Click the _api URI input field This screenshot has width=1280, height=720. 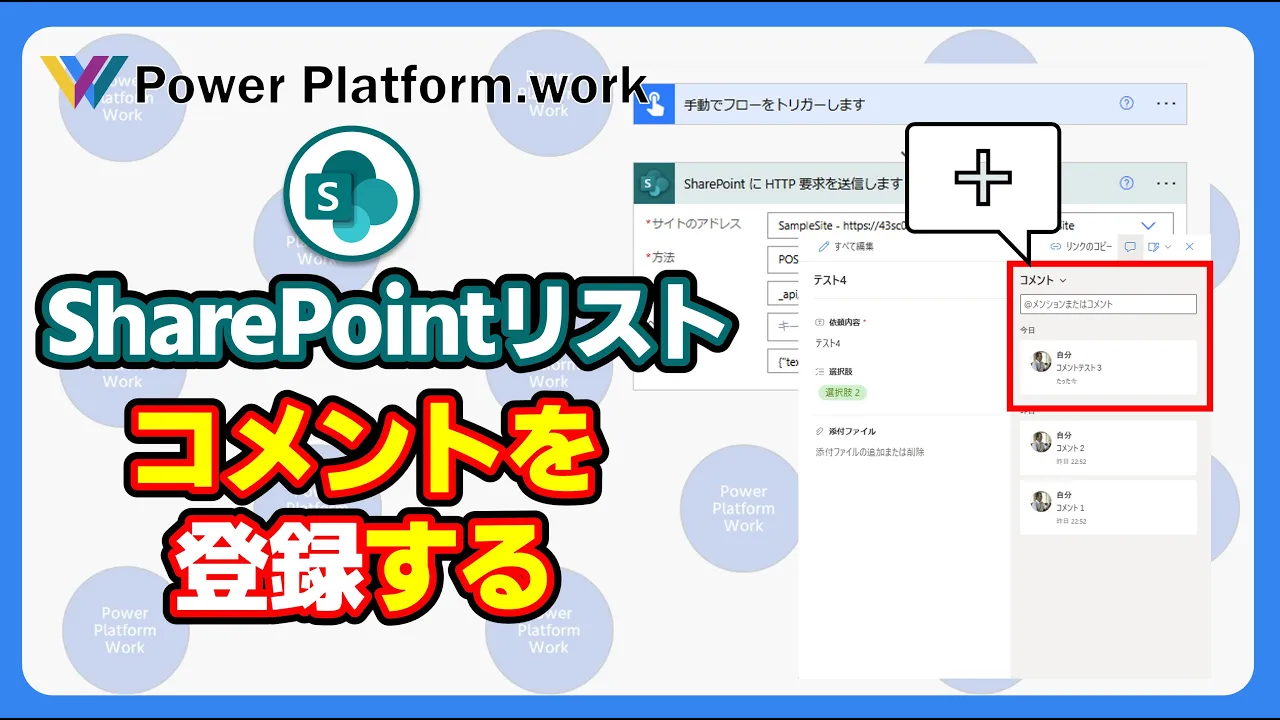click(x=782, y=294)
